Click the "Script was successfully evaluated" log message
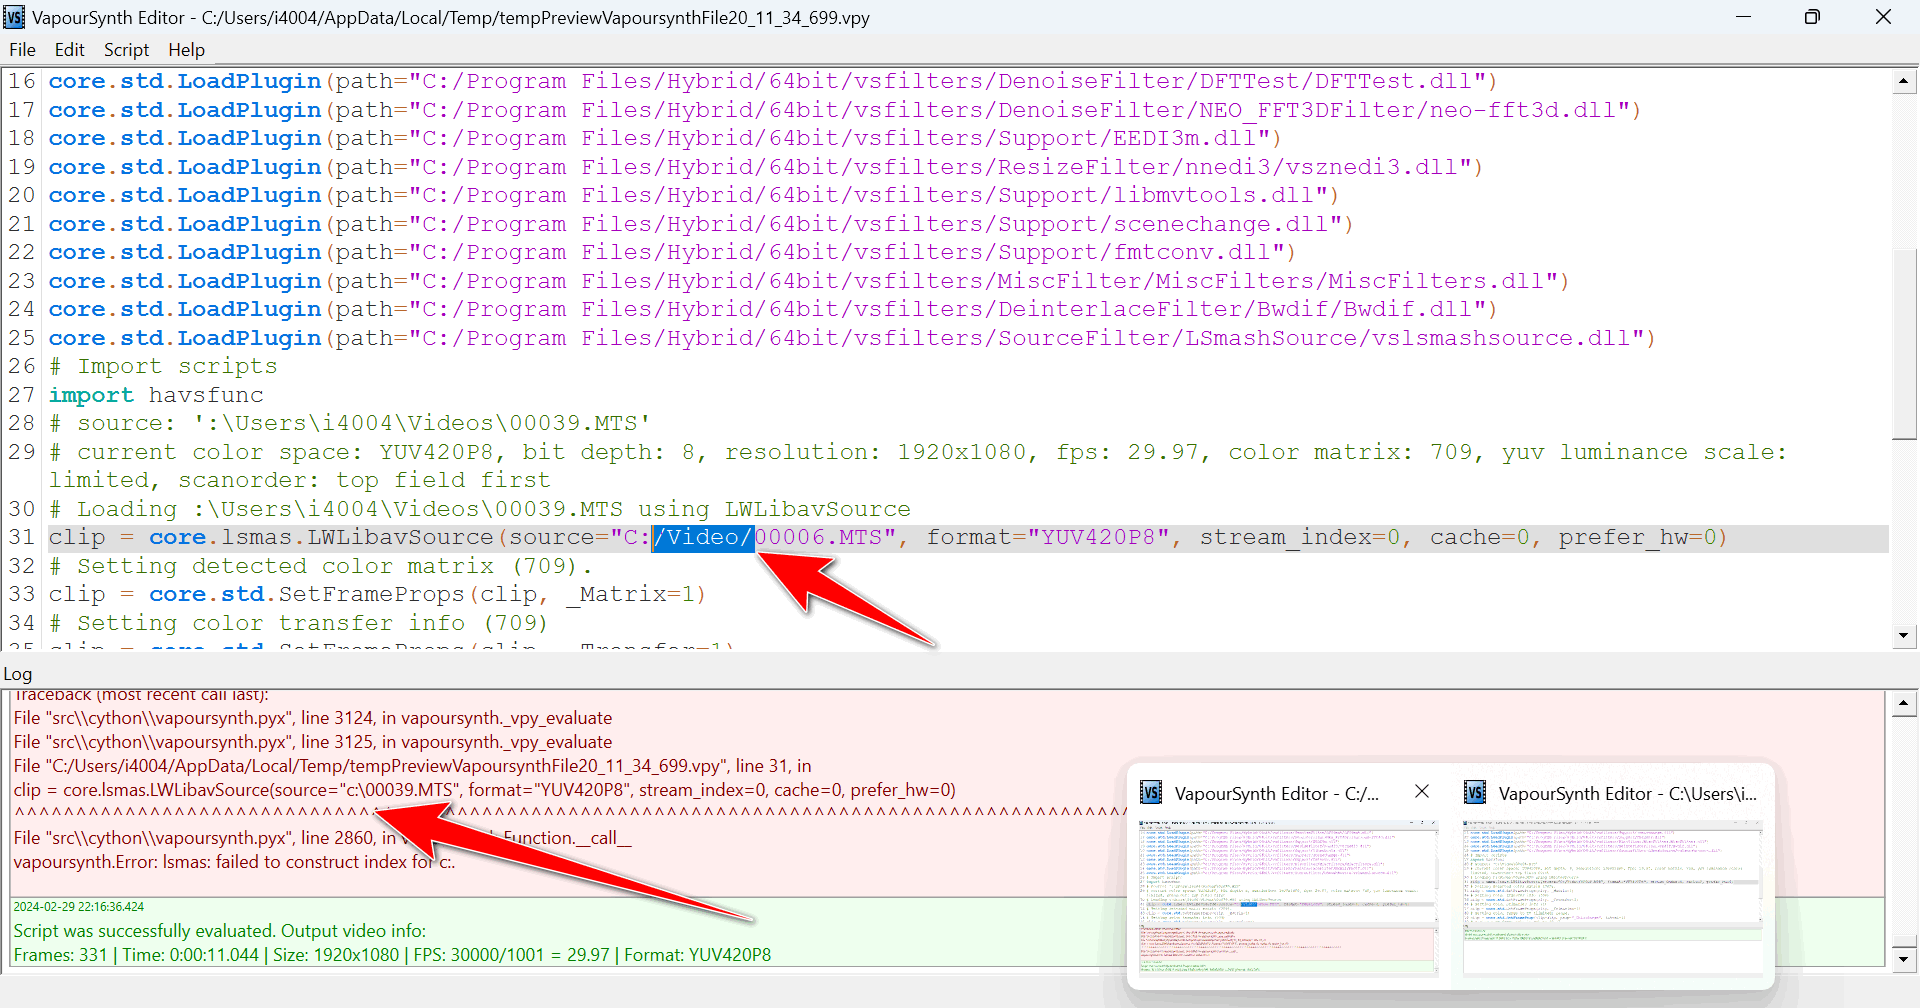The width and height of the screenshot is (1920, 1008). point(220,931)
